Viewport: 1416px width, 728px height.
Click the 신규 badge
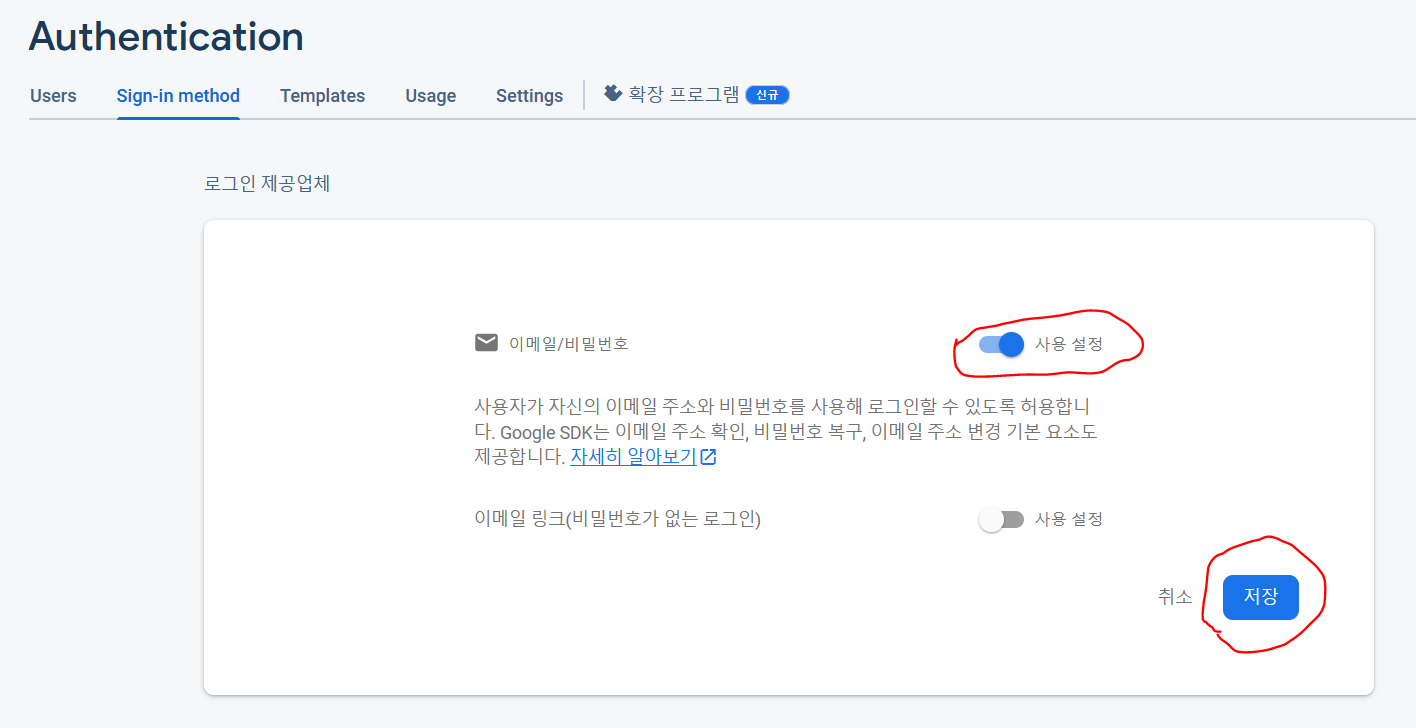coord(767,95)
